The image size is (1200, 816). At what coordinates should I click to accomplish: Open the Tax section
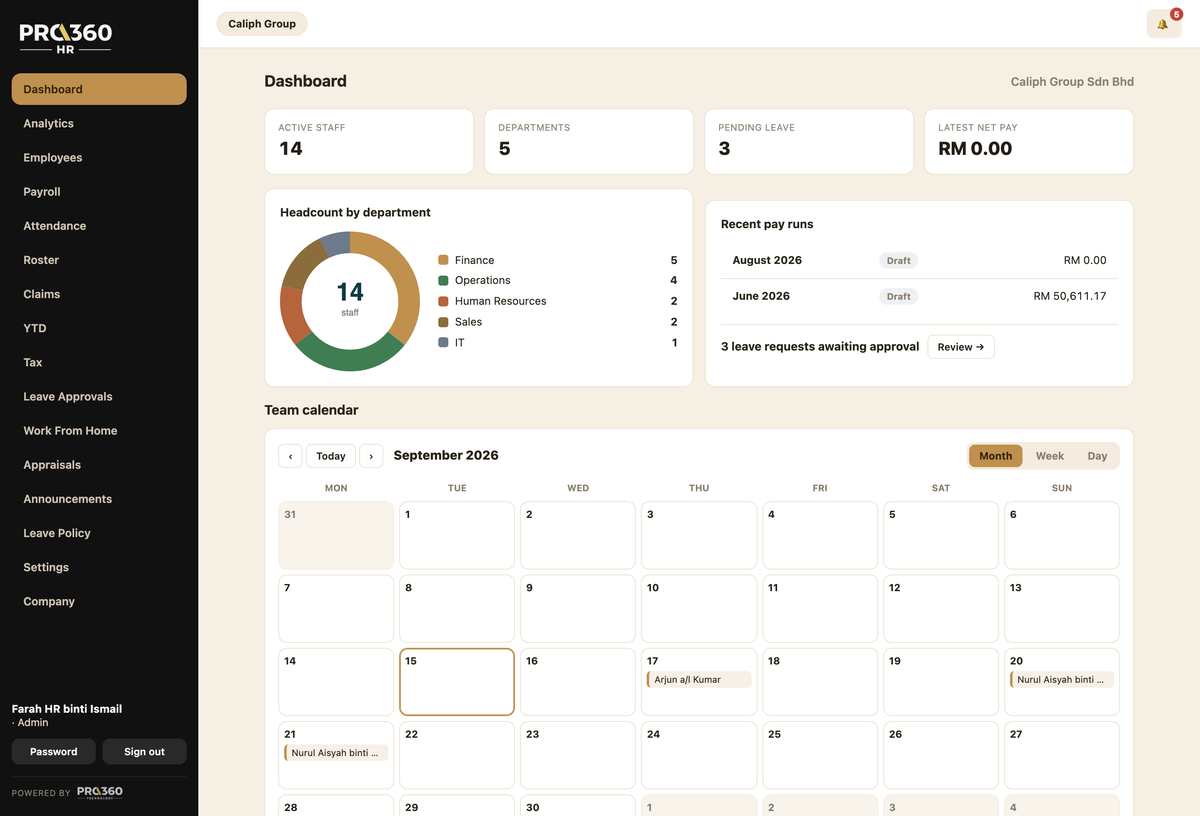tap(99, 362)
